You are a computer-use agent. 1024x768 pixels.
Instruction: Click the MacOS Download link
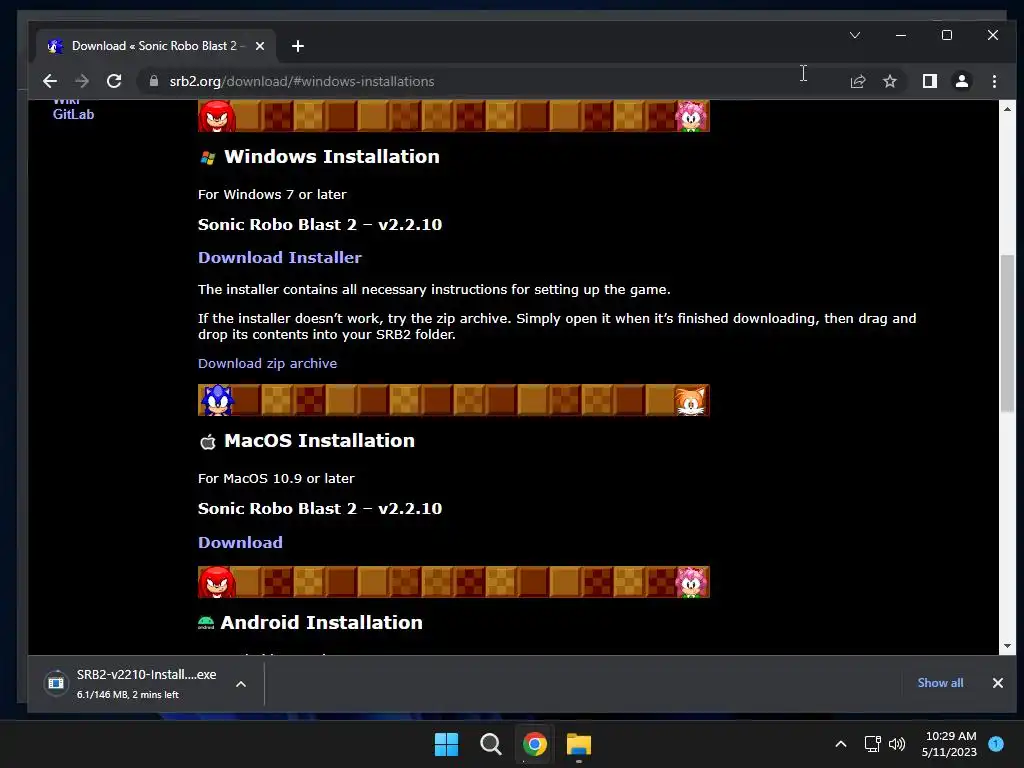pyautogui.click(x=240, y=542)
